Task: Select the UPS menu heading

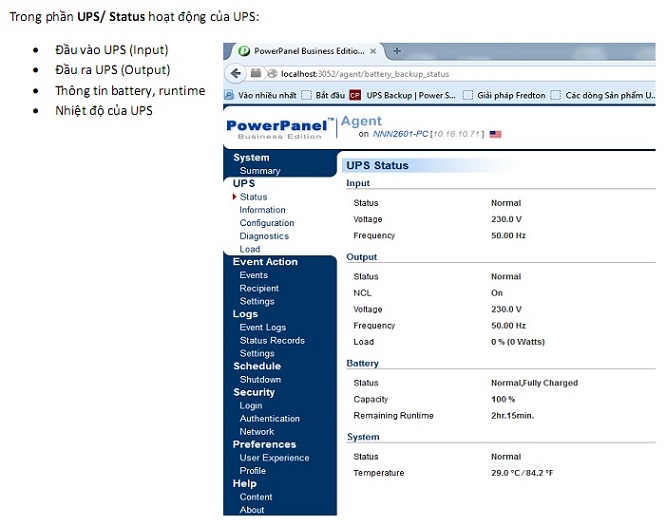Action: (x=244, y=184)
